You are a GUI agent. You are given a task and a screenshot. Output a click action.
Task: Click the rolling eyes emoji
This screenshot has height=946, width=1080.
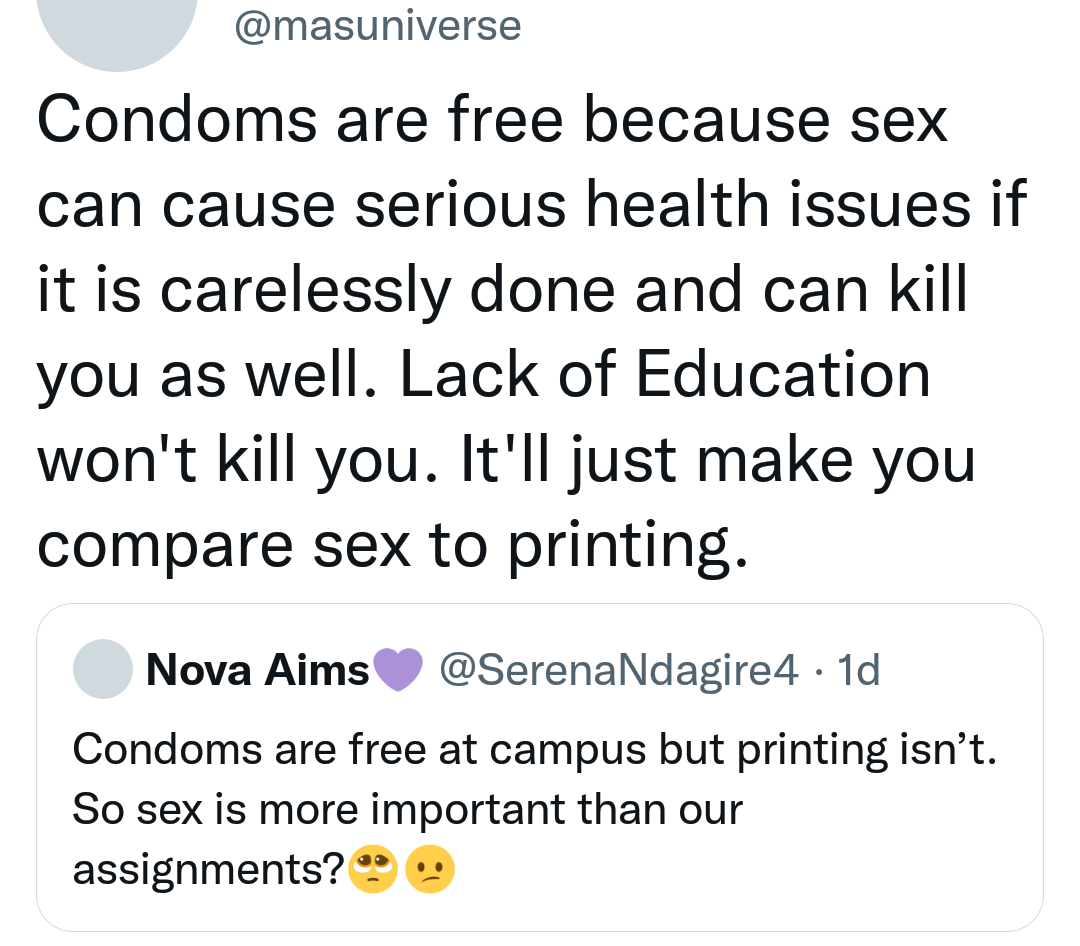[x=373, y=869]
